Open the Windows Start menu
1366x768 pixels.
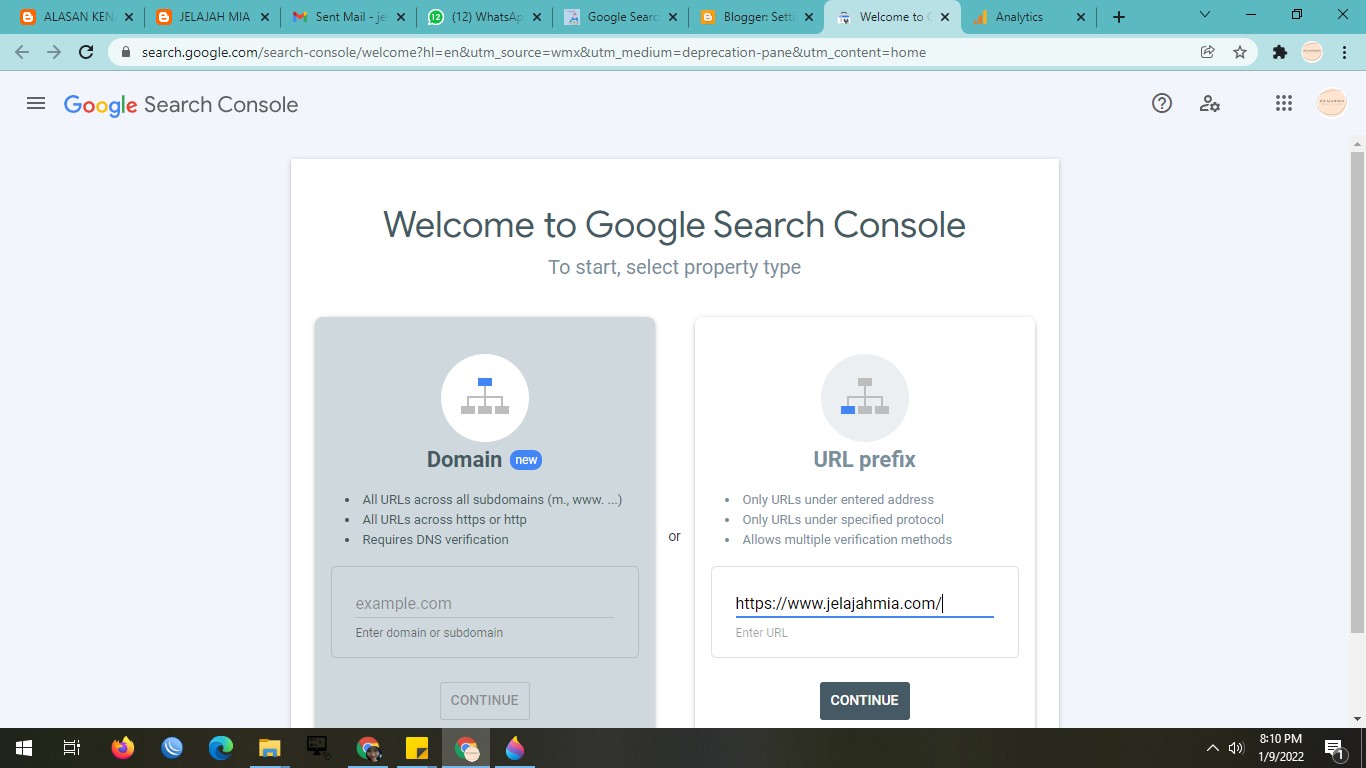(x=24, y=748)
